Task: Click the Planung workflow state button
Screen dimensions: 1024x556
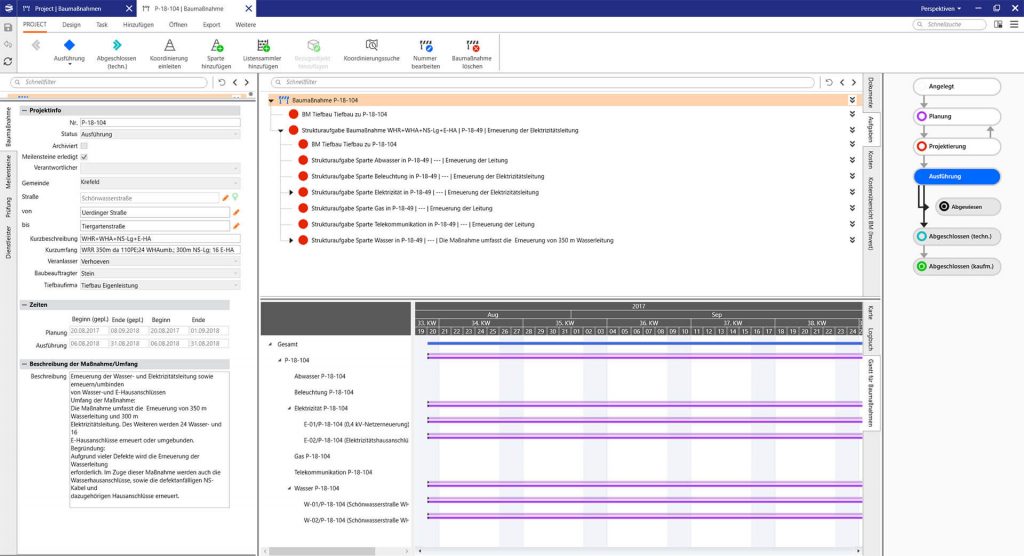Action: click(x=957, y=116)
